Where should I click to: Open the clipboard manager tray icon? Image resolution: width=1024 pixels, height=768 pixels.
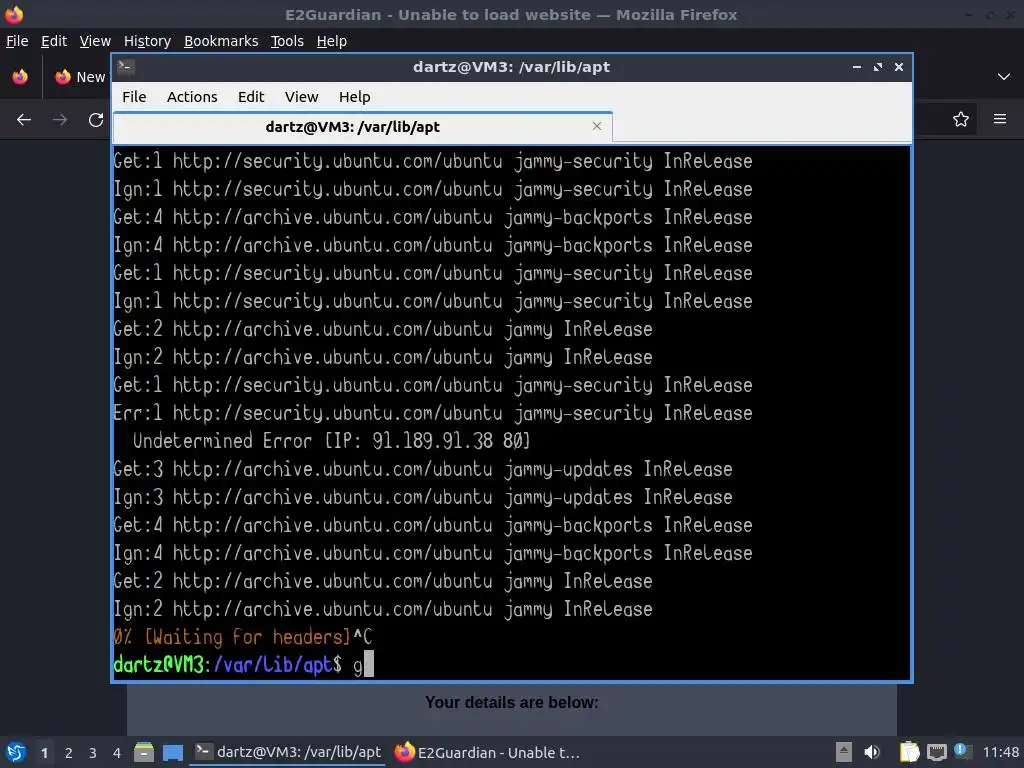coord(909,752)
